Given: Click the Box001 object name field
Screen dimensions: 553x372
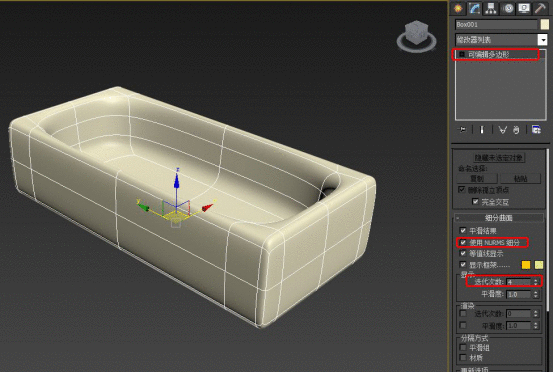Looking at the screenshot, I should click(x=496, y=24).
